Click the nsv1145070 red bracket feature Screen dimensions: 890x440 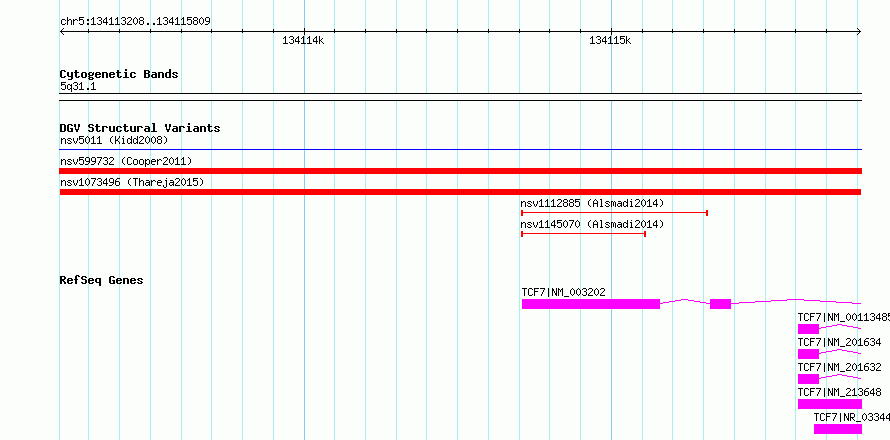[583, 234]
